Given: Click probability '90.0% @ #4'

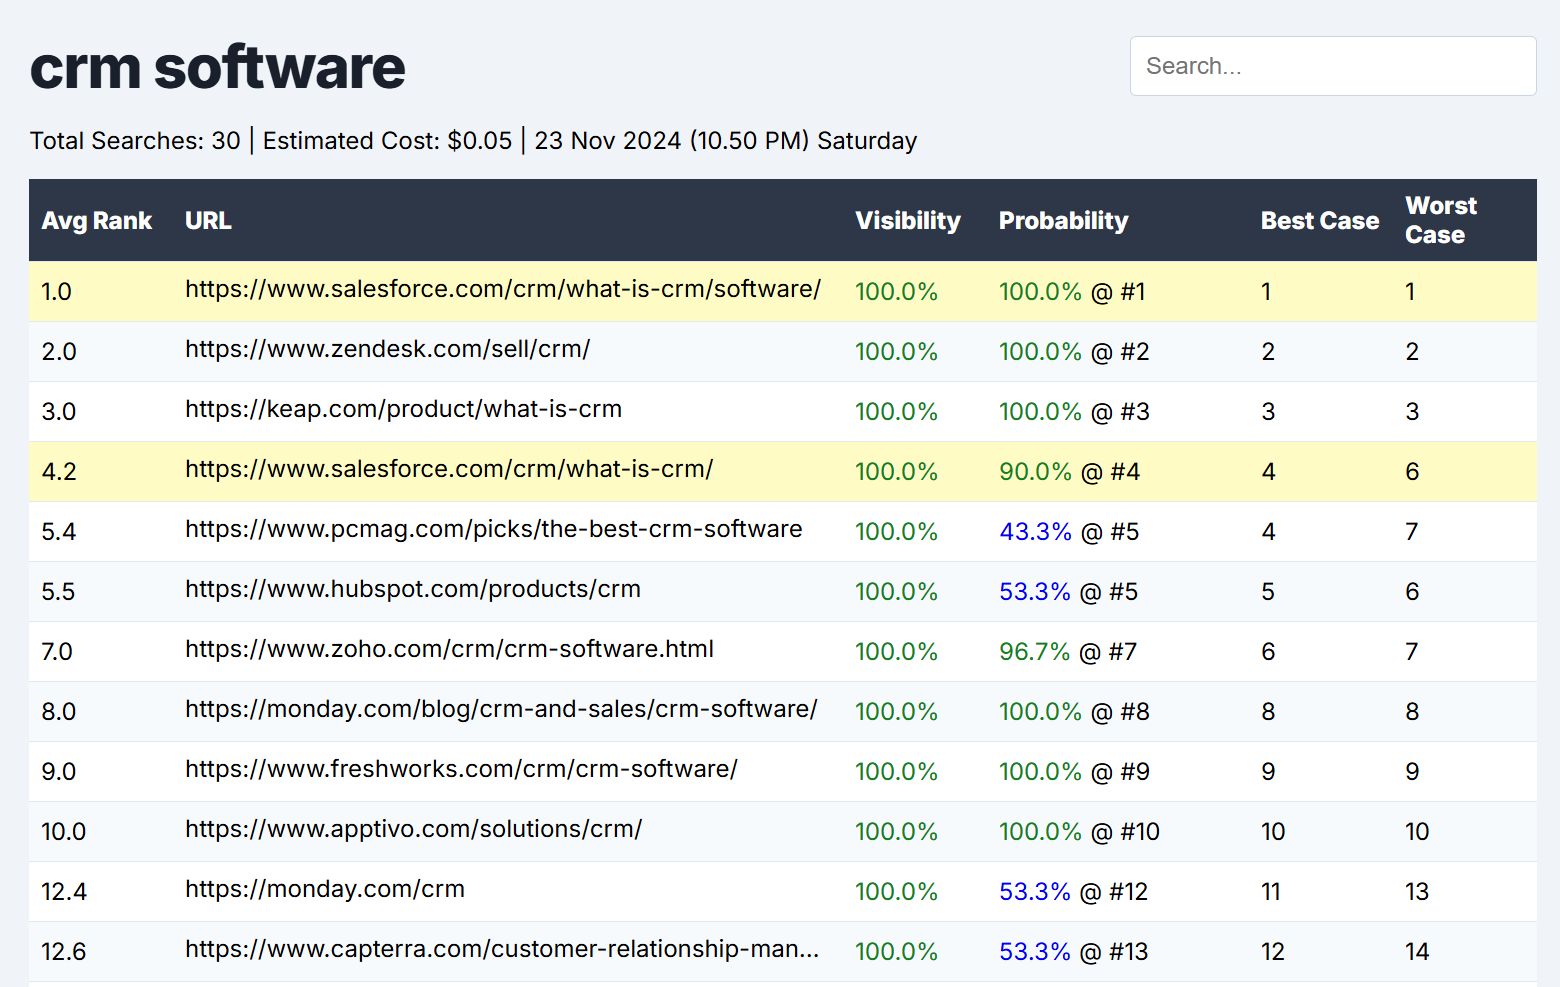Looking at the screenshot, I should pyautogui.click(x=1069, y=472).
